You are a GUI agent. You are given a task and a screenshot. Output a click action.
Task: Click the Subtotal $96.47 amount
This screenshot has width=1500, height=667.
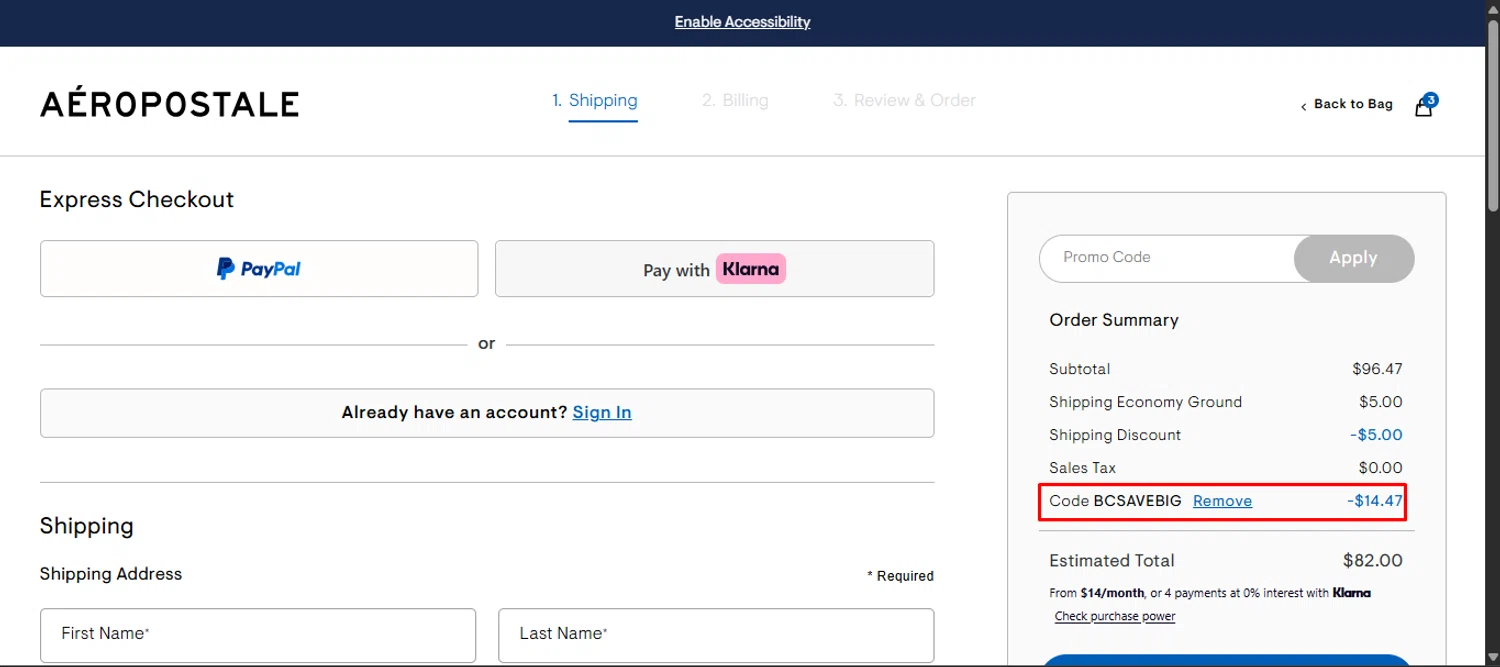click(1377, 369)
